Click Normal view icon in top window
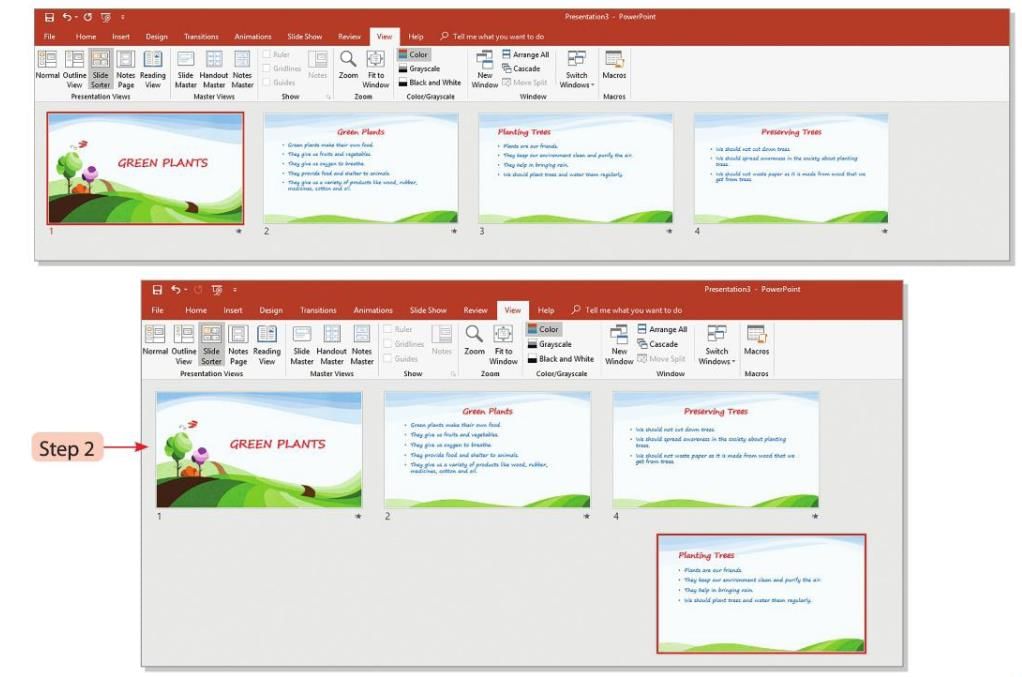Screen dimensions: 1022x677 [x=47, y=67]
